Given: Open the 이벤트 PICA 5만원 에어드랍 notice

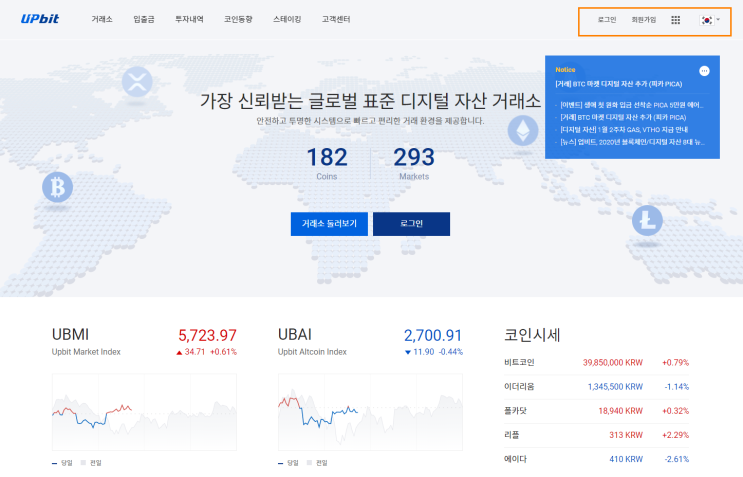Looking at the screenshot, I should 632,105.
